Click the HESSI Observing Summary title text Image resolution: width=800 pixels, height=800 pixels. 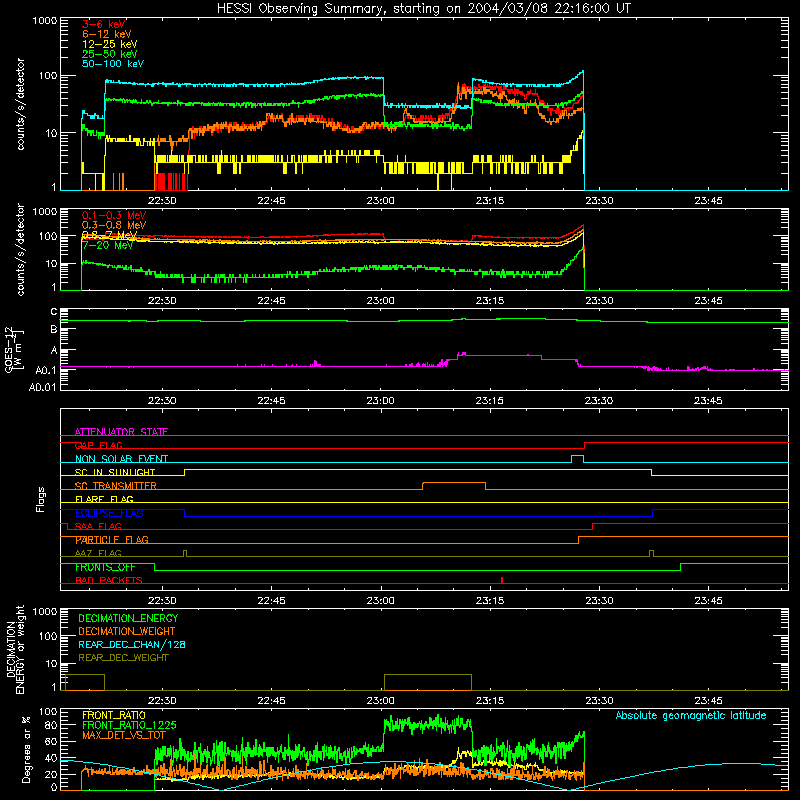click(x=423, y=9)
